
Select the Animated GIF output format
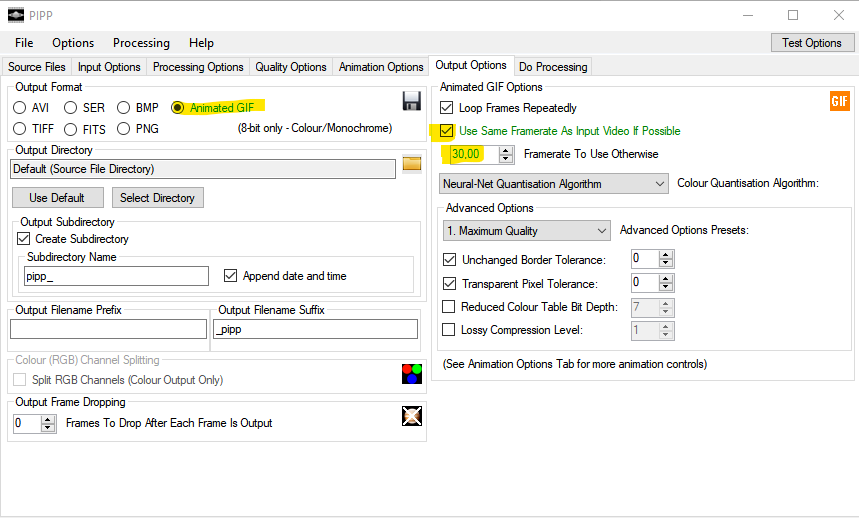[x=178, y=108]
